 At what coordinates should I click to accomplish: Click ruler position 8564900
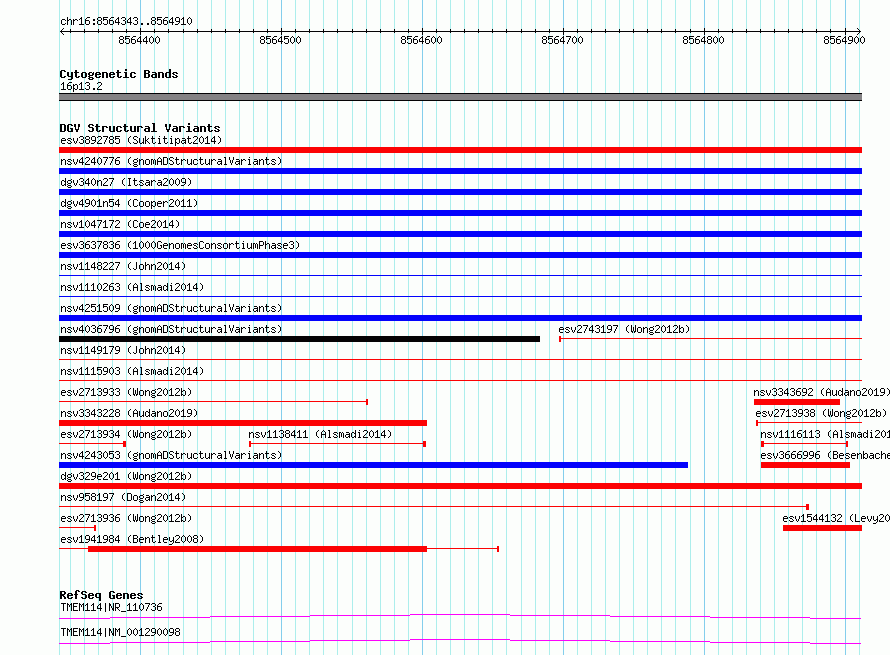click(844, 40)
